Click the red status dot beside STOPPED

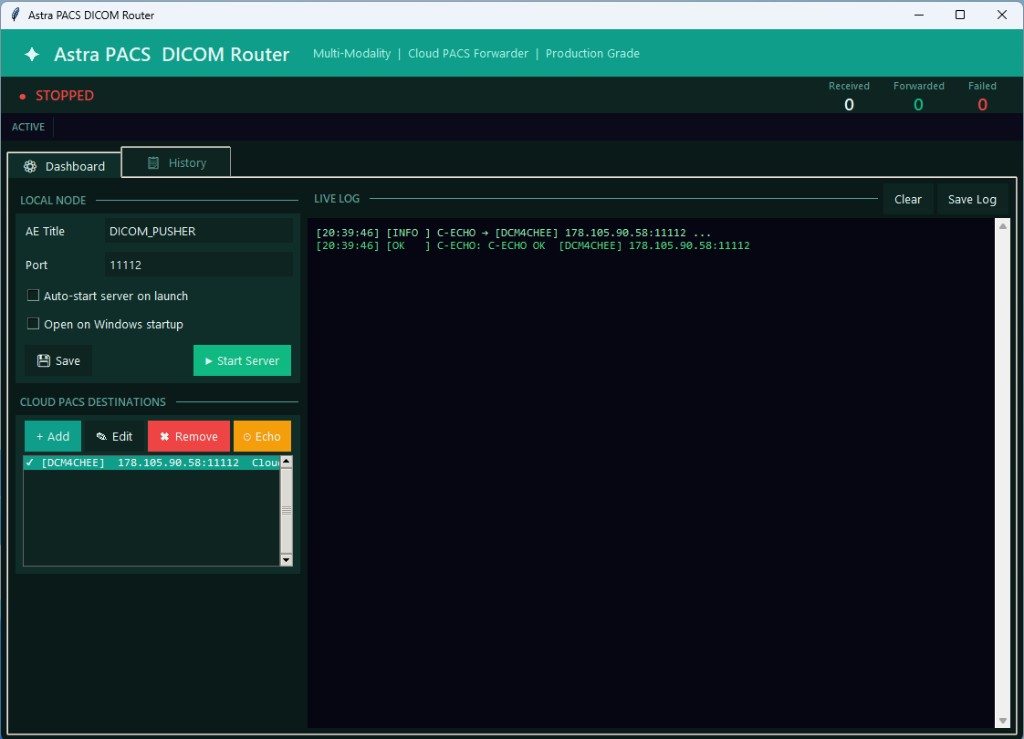[22, 96]
